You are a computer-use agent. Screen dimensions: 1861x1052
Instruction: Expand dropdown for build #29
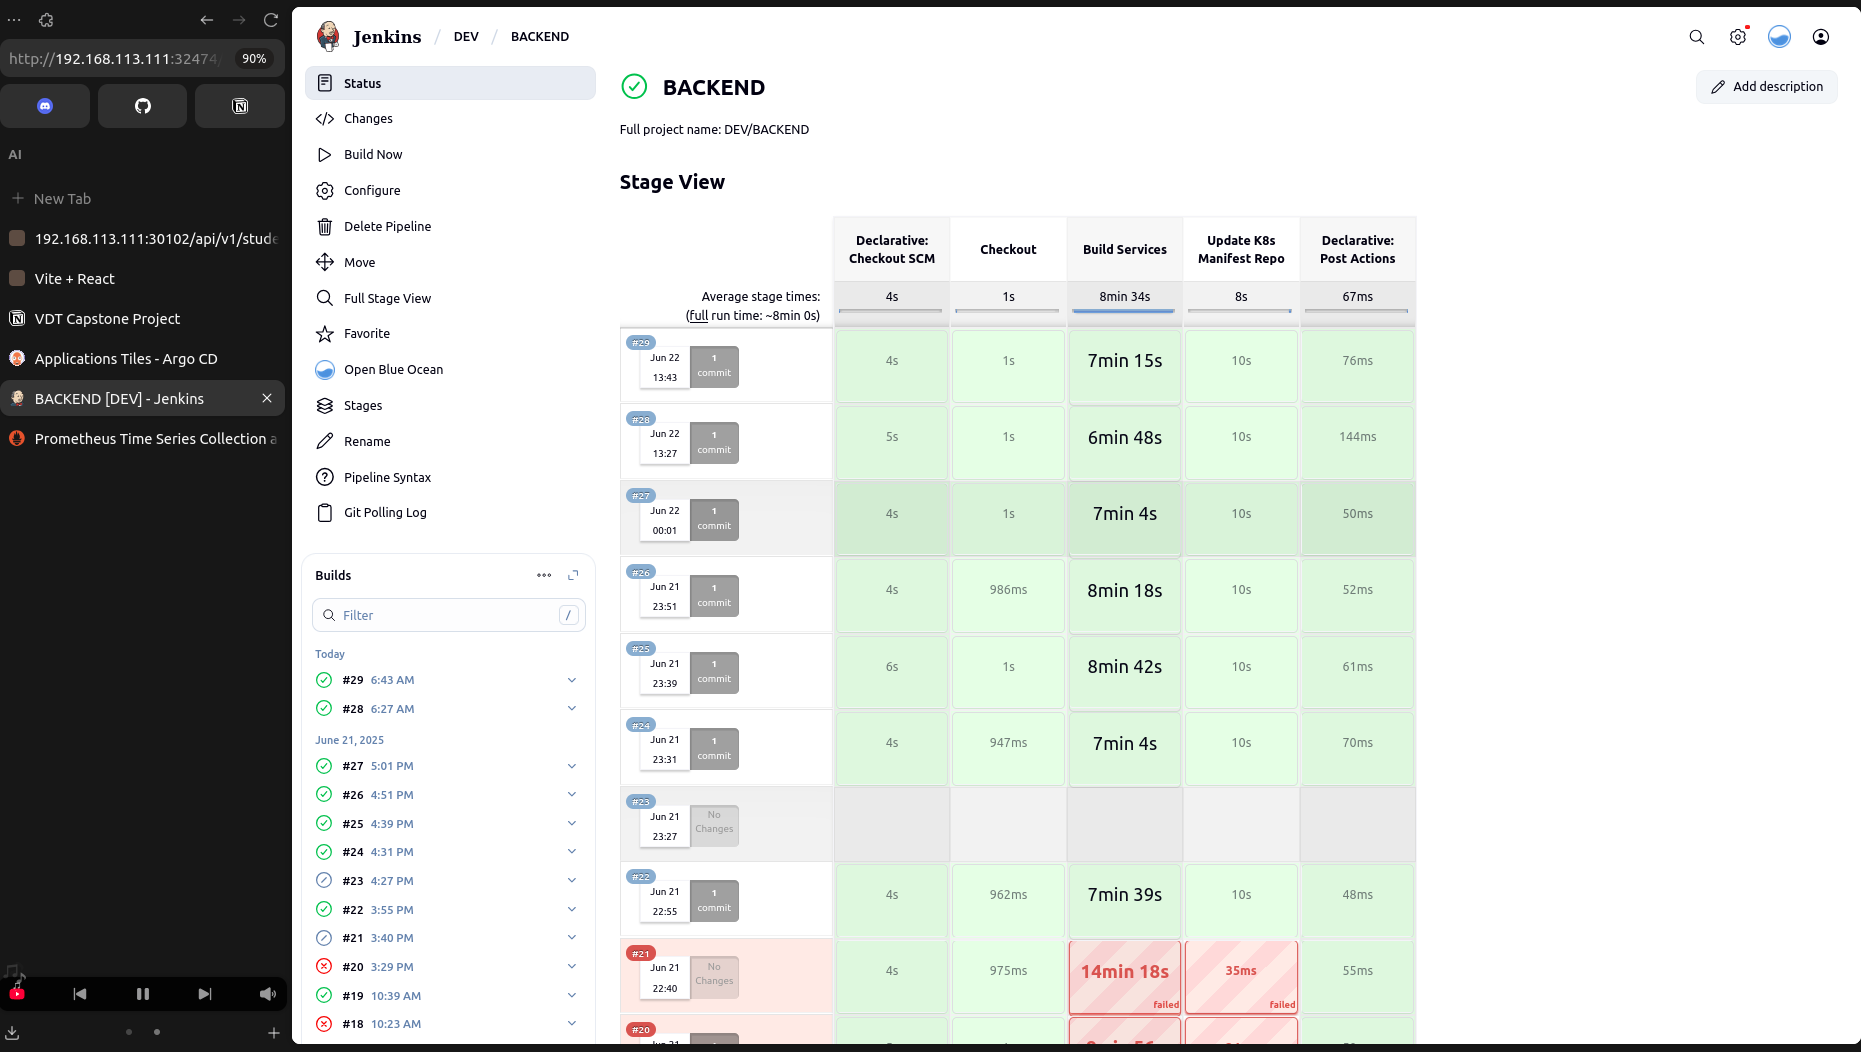point(572,680)
